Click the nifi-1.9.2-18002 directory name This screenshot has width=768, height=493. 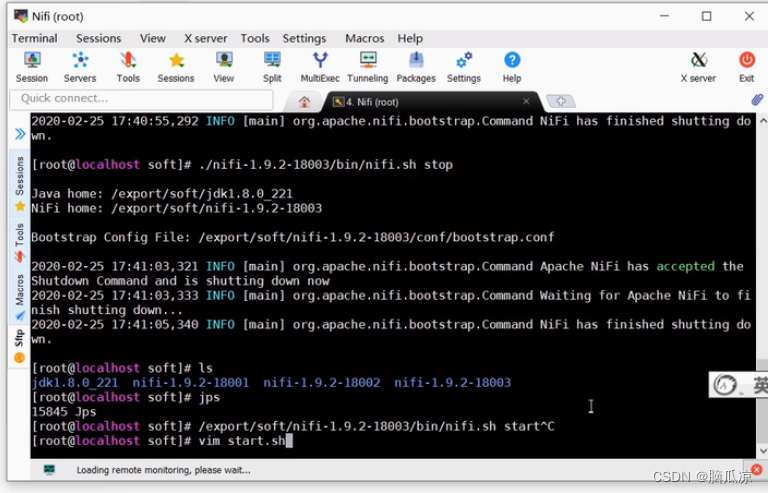322,382
